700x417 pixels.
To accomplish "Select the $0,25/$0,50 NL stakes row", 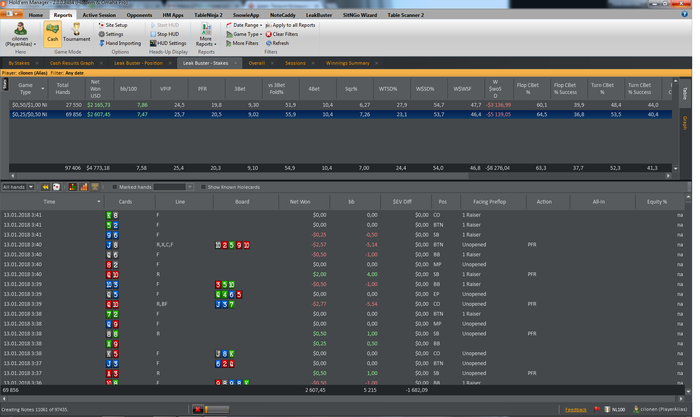I will click(341, 114).
